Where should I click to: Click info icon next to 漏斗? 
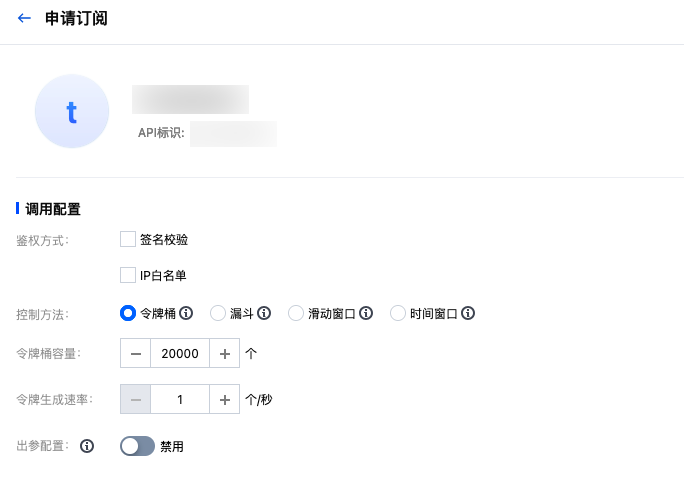point(264,313)
